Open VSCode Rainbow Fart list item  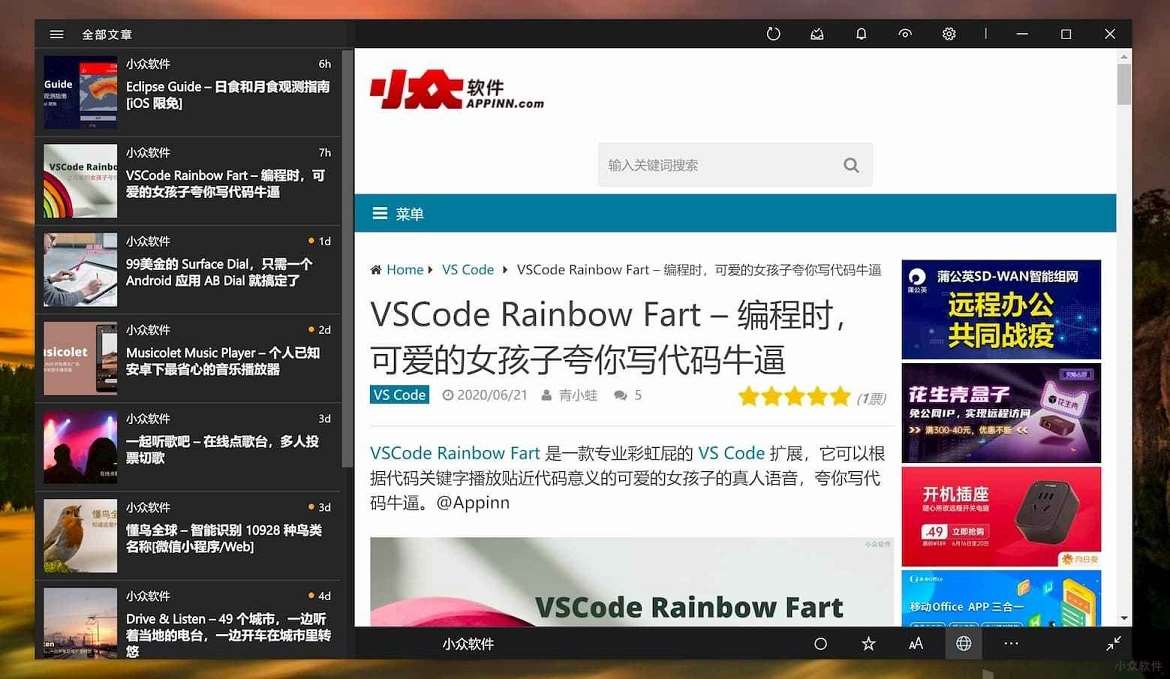click(188, 181)
